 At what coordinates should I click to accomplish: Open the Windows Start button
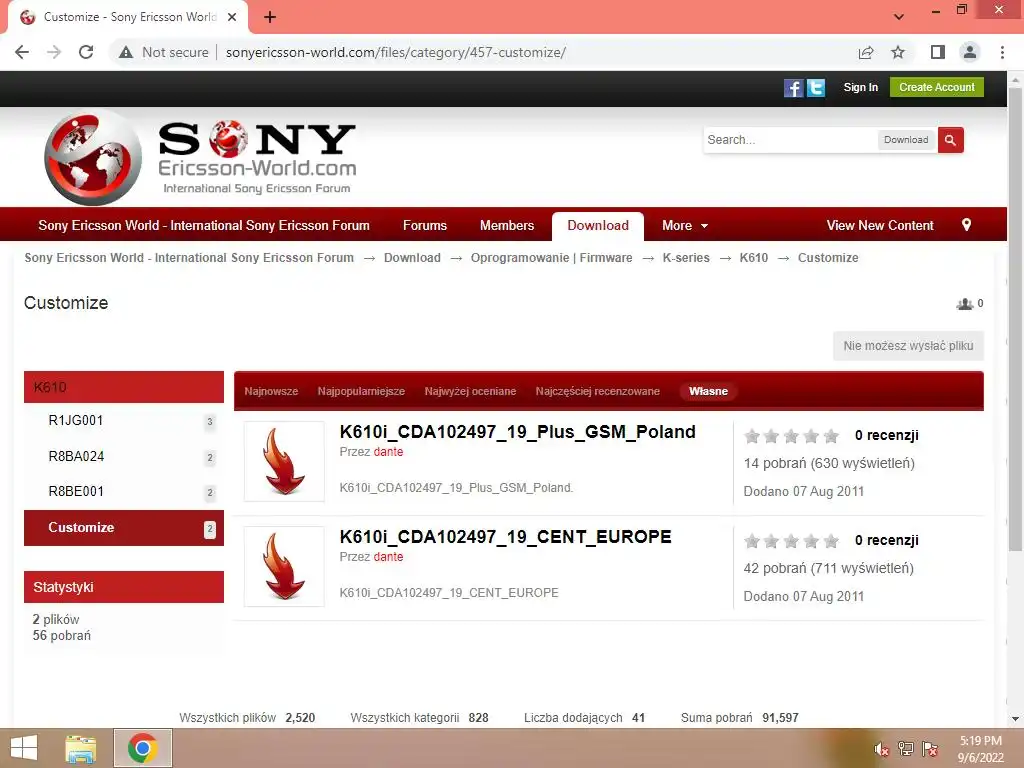(x=24, y=748)
